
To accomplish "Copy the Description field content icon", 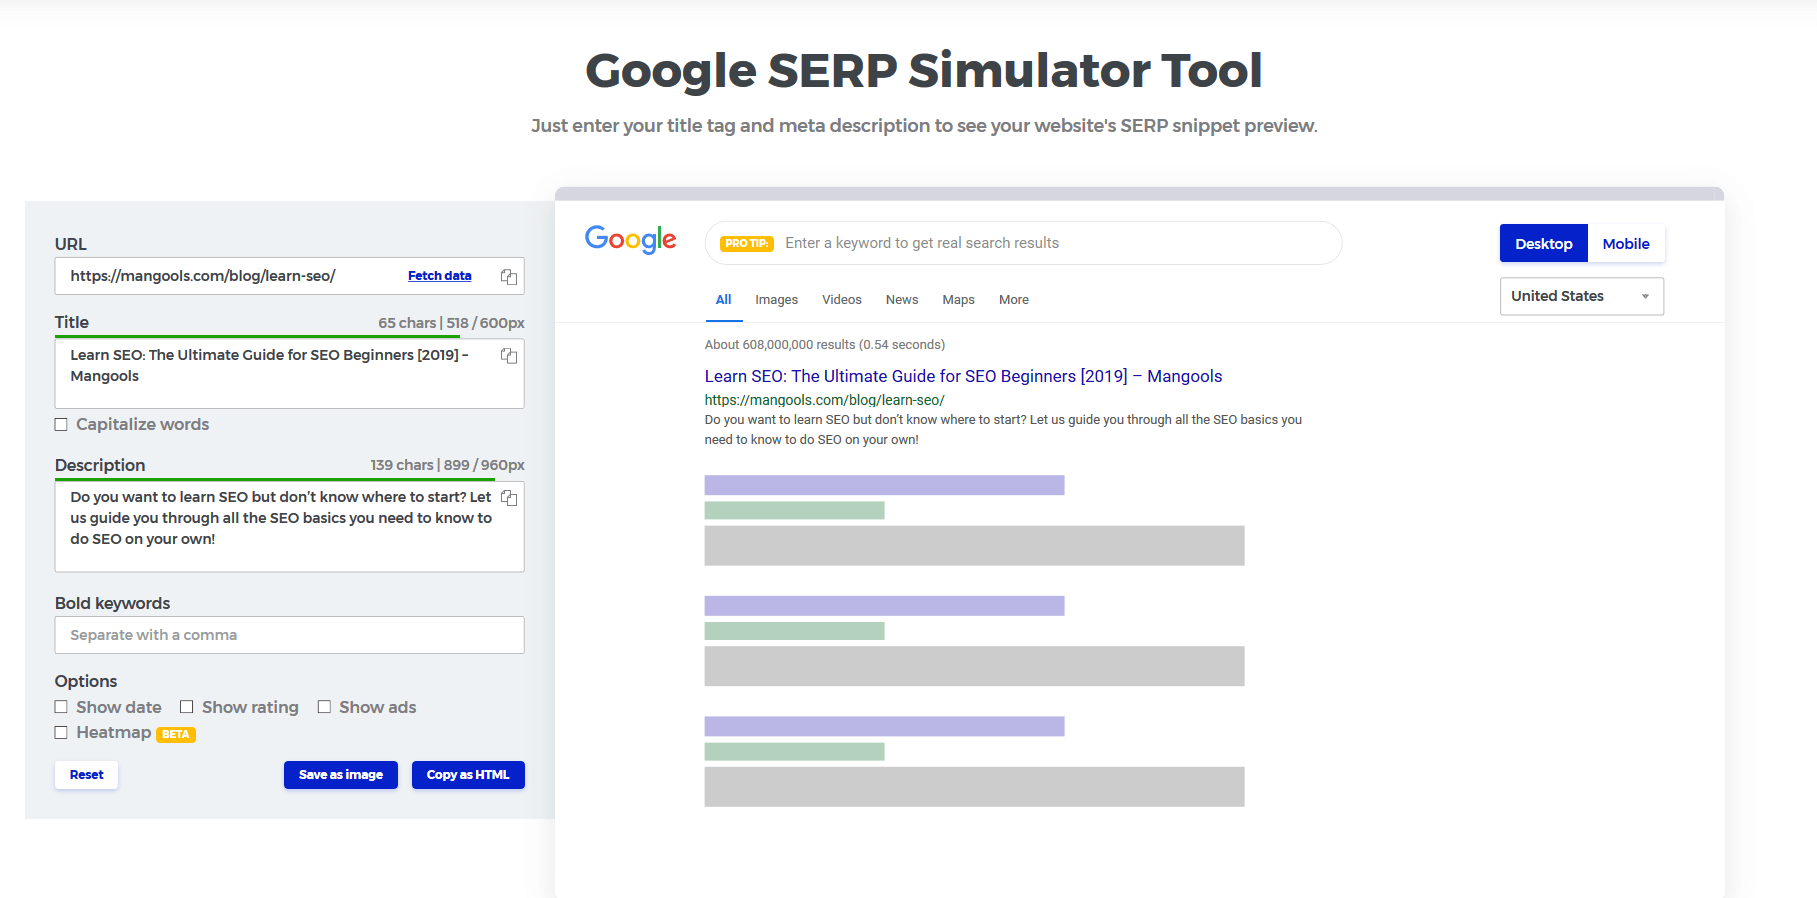I will (x=509, y=498).
